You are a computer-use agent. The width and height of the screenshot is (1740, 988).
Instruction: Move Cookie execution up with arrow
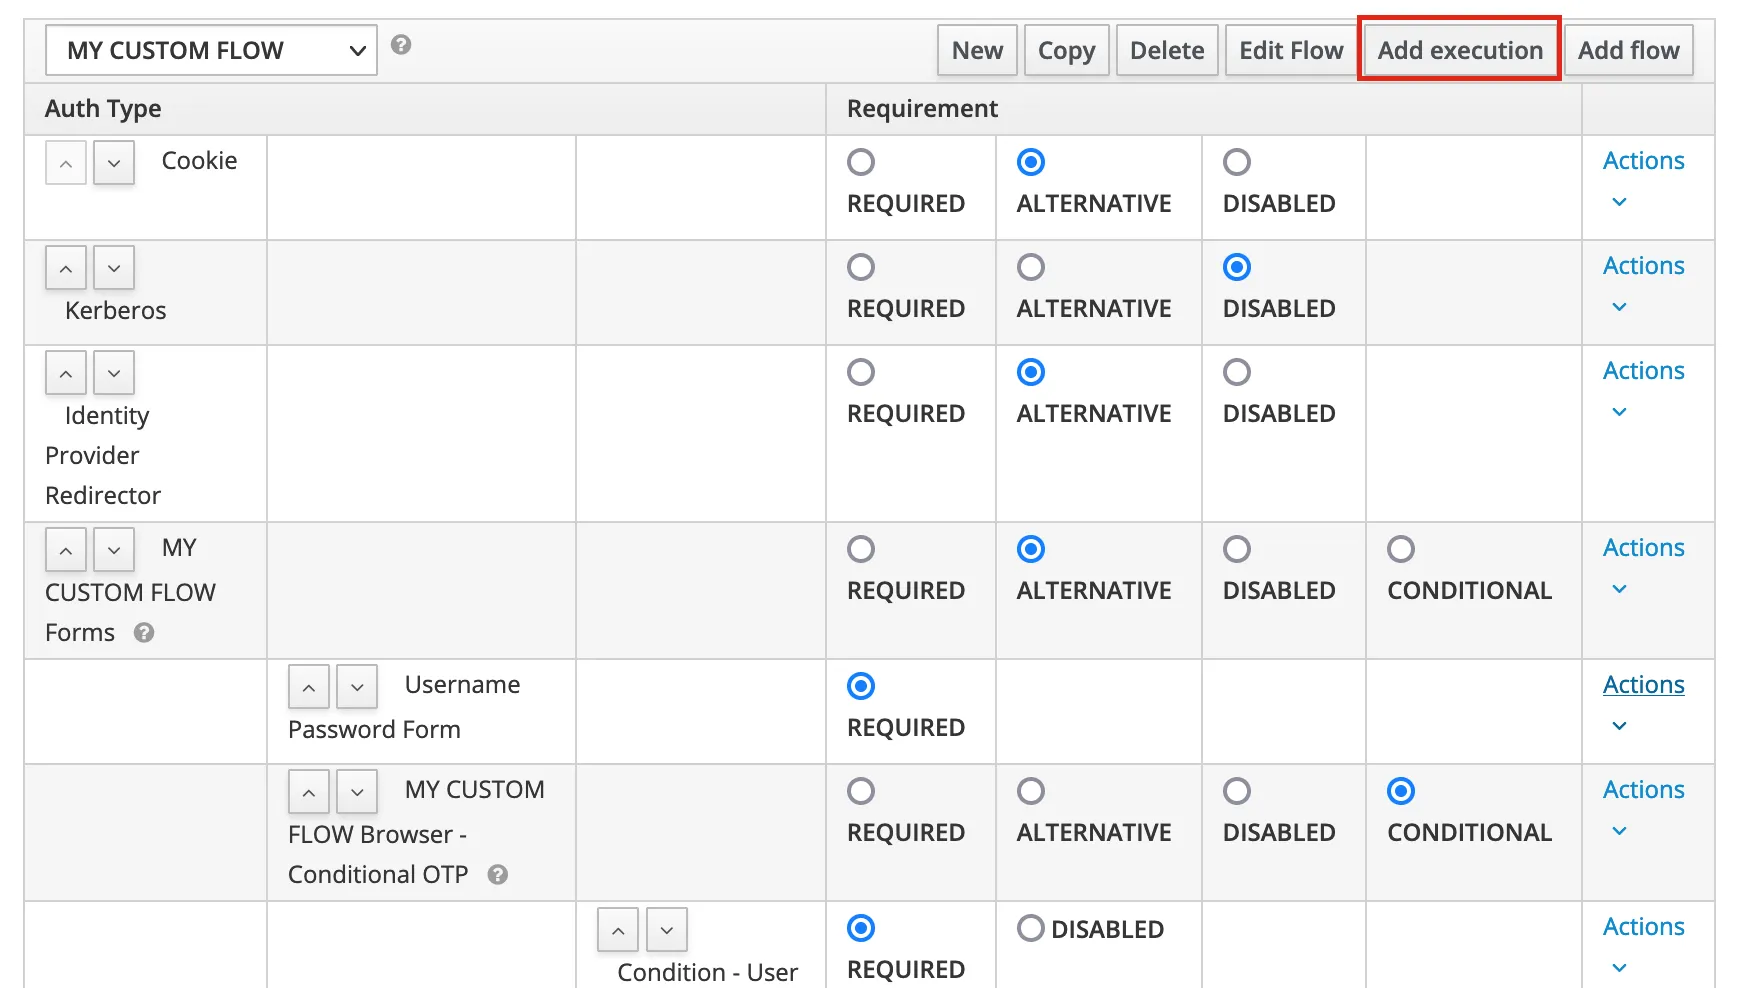pos(66,163)
